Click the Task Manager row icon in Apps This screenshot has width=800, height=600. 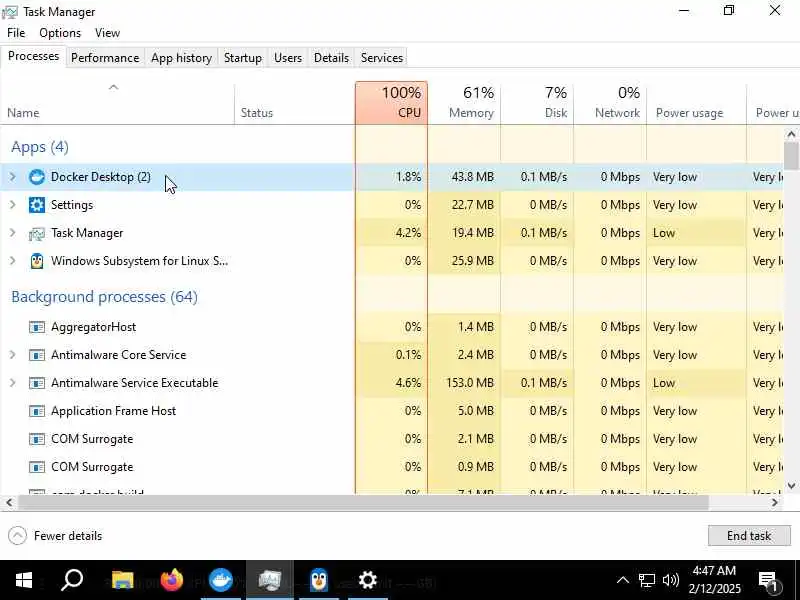(37, 233)
